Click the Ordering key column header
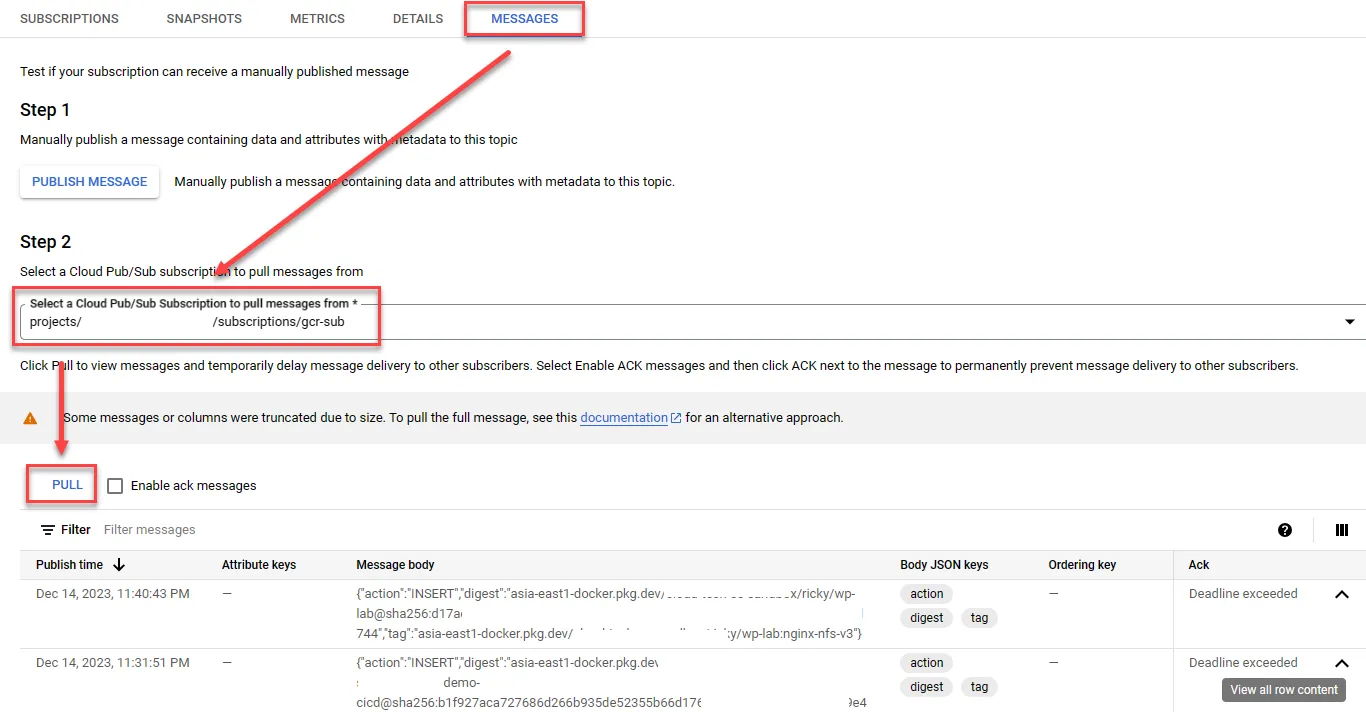 1082,565
